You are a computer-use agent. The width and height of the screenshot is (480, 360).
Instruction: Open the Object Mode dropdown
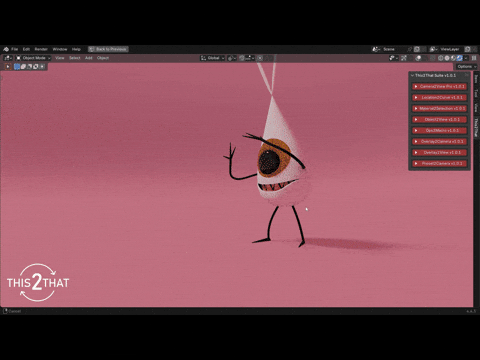click(33, 58)
